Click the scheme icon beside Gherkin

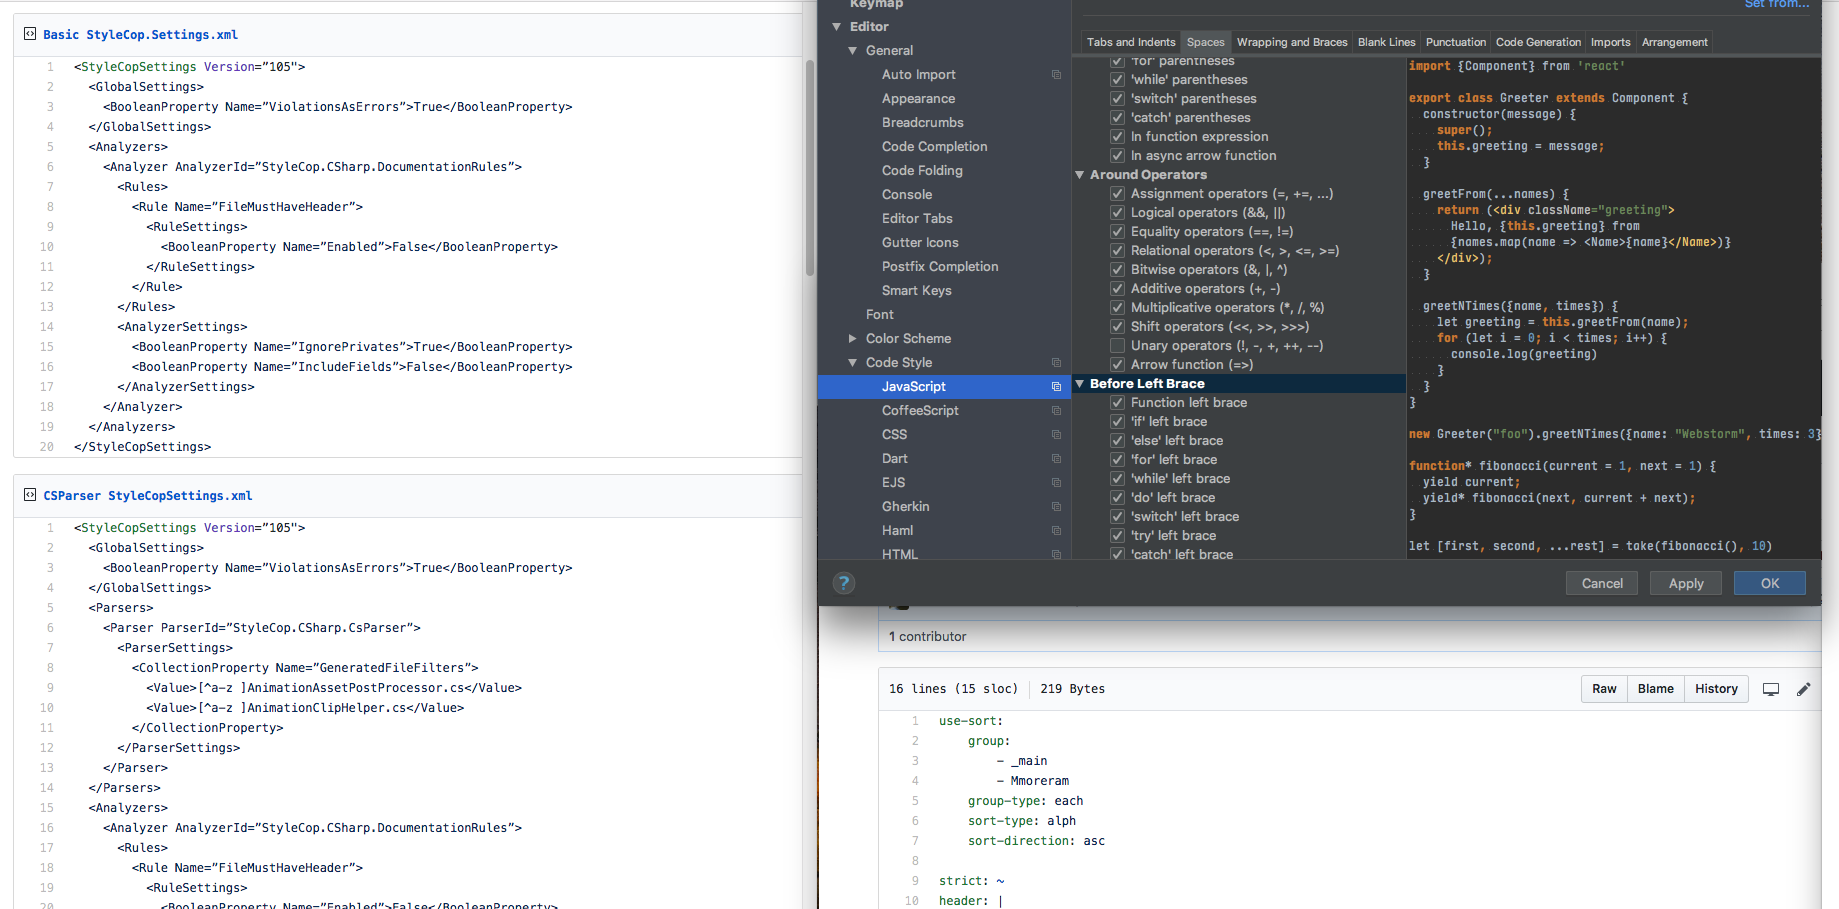pyautogui.click(x=1056, y=507)
